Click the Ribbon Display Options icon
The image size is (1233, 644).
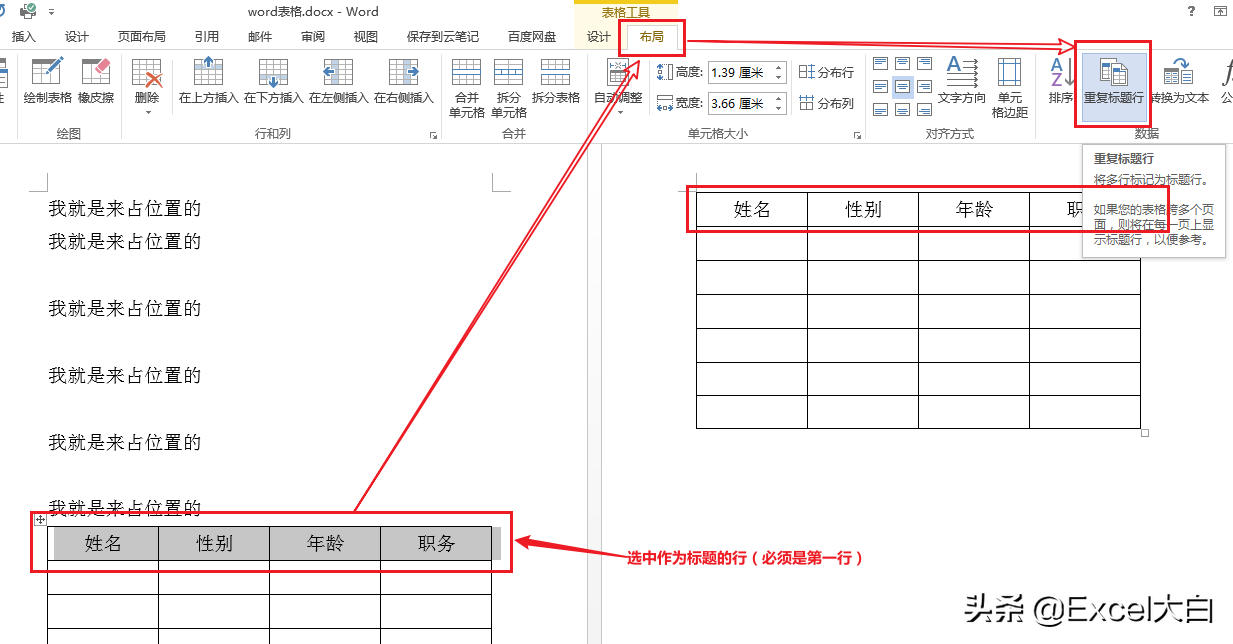point(1221,11)
